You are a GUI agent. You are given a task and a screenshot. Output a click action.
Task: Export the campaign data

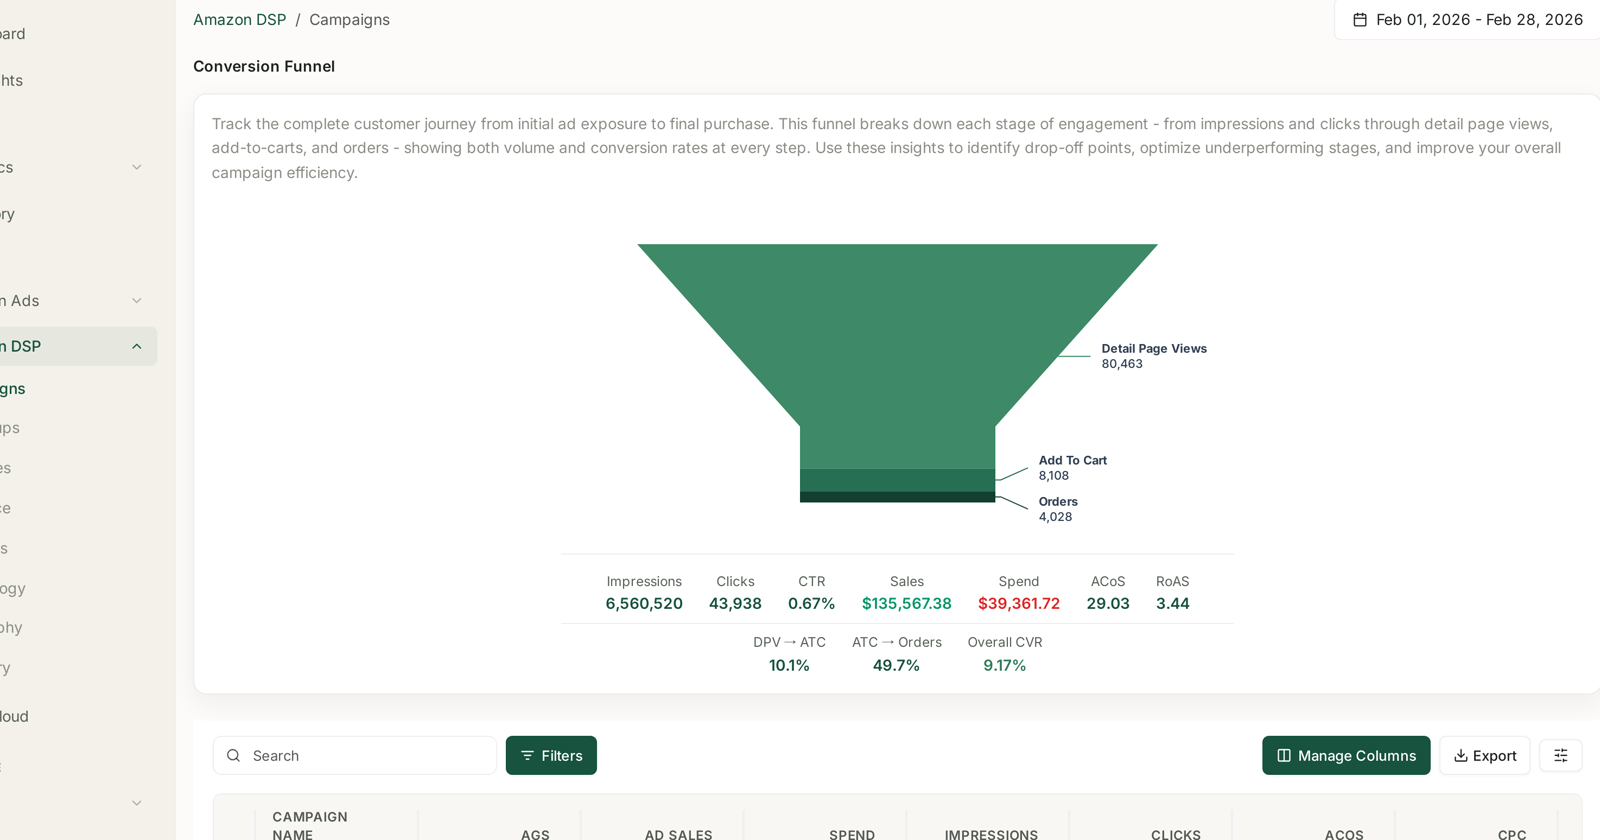pyautogui.click(x=1485, y=756)
